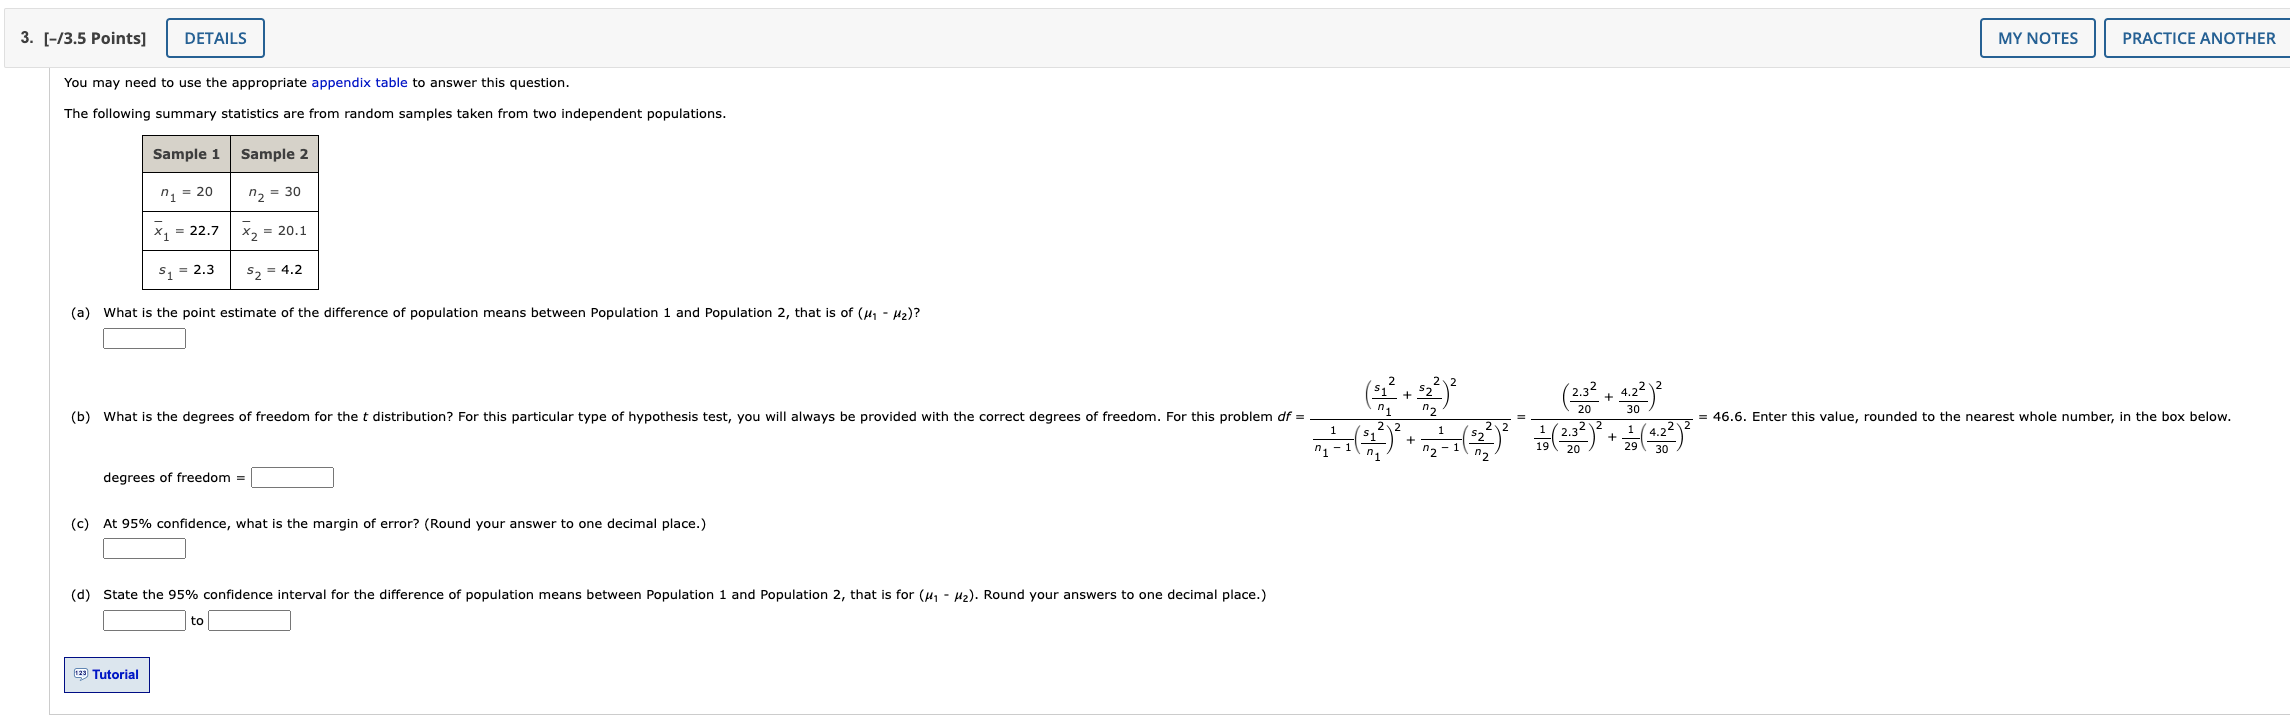Viewport: 2290px width, 728px height.
Task: Click the upper bound box after 'to'
Action: click(248, 620)
